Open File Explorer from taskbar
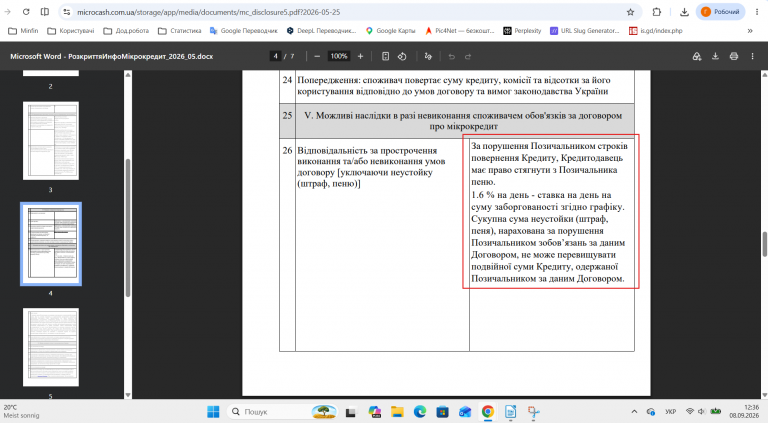This screenshot has width=768, height=423. [397, 412]
